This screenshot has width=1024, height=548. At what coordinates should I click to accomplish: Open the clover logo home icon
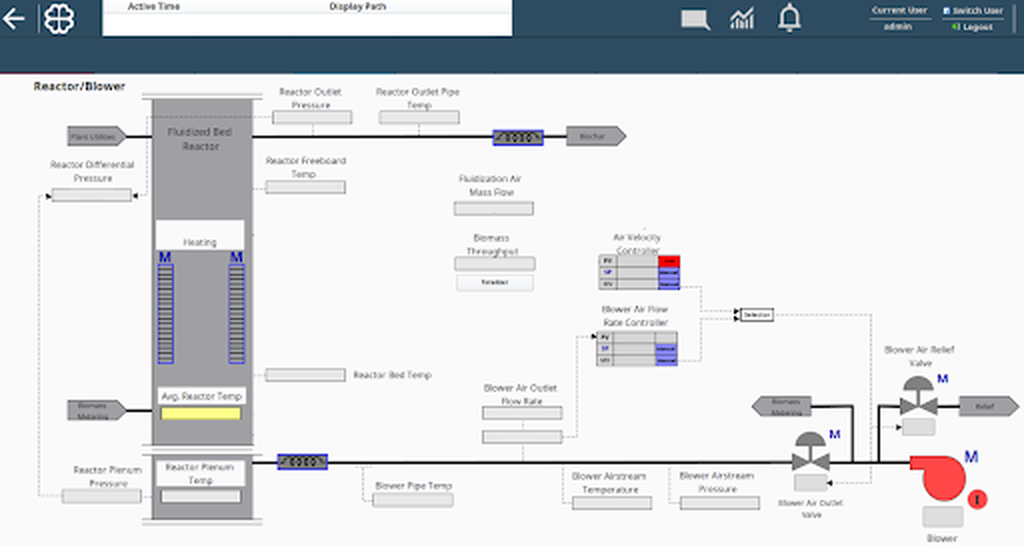click(x=57, y=19)
